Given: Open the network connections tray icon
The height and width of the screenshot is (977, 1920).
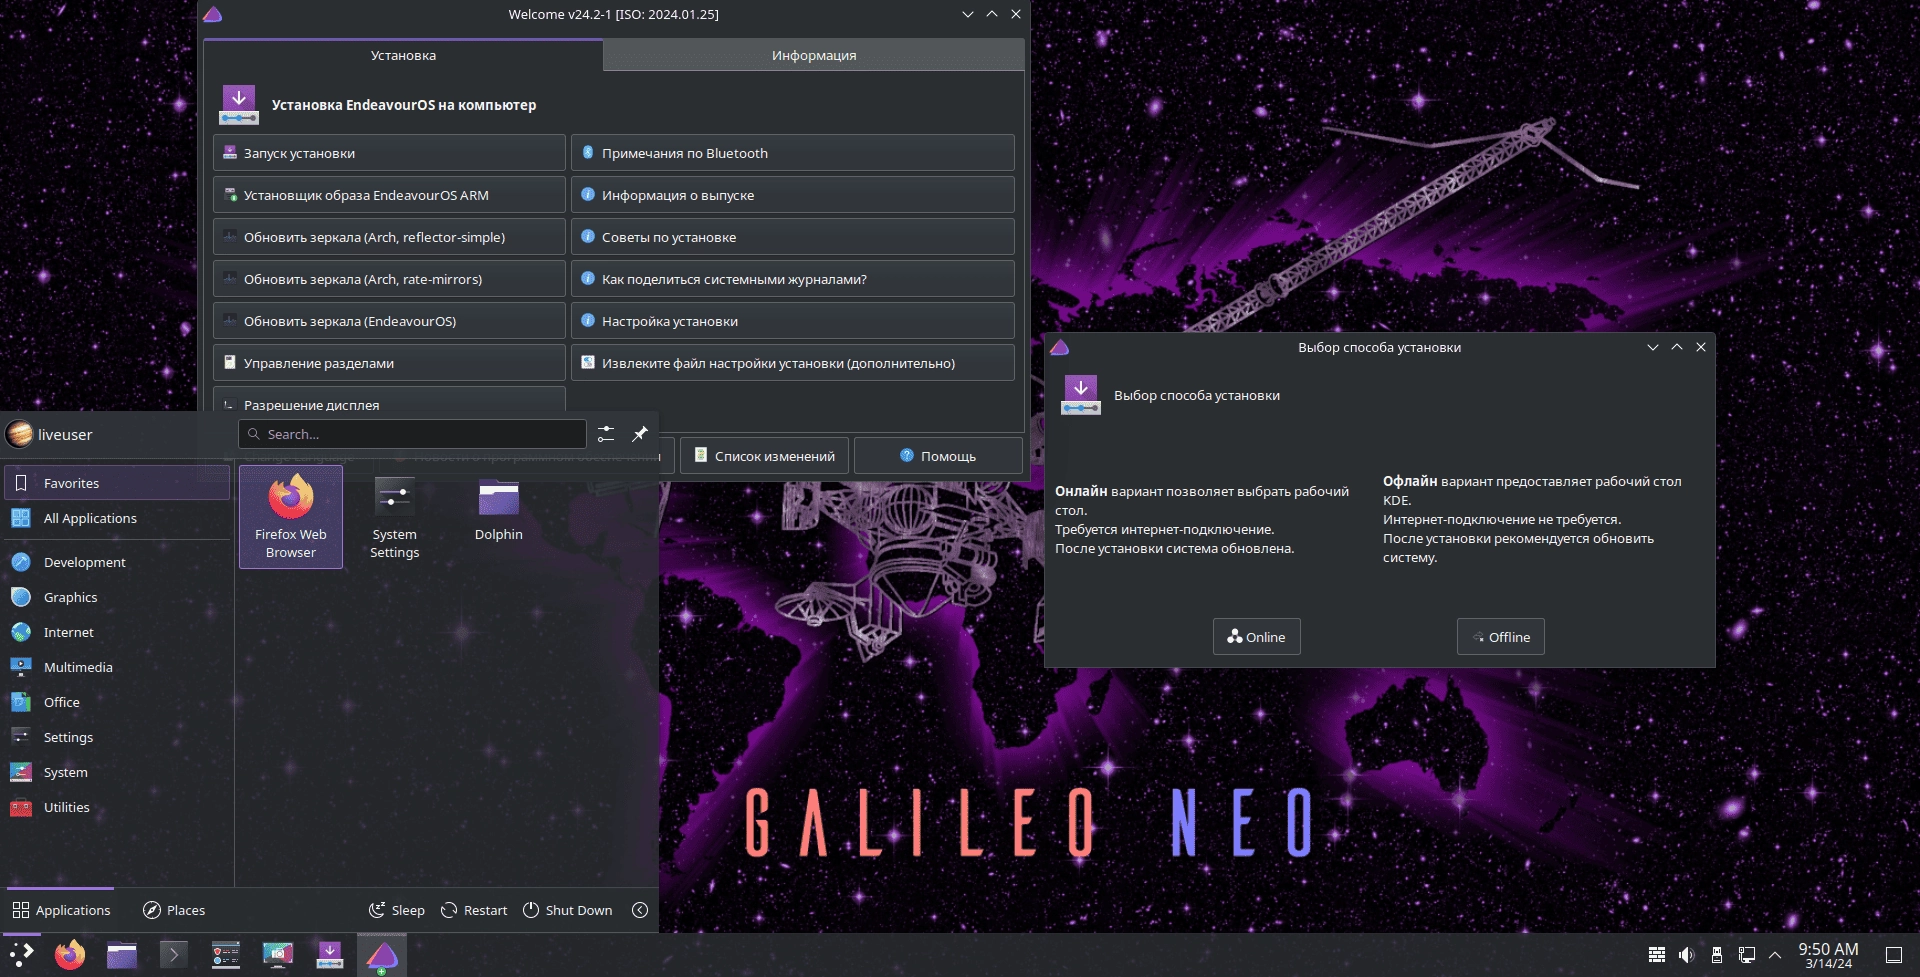Looking at the screenshot, I should [1747, 955].
